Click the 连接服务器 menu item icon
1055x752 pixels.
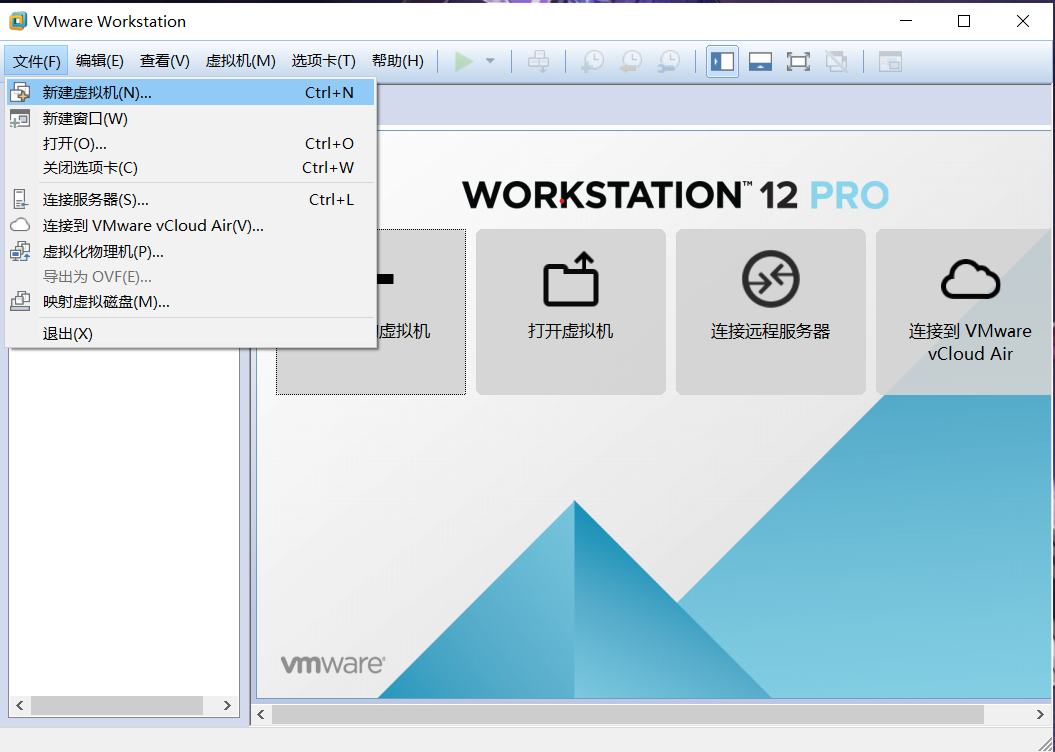tap(20, 199)
